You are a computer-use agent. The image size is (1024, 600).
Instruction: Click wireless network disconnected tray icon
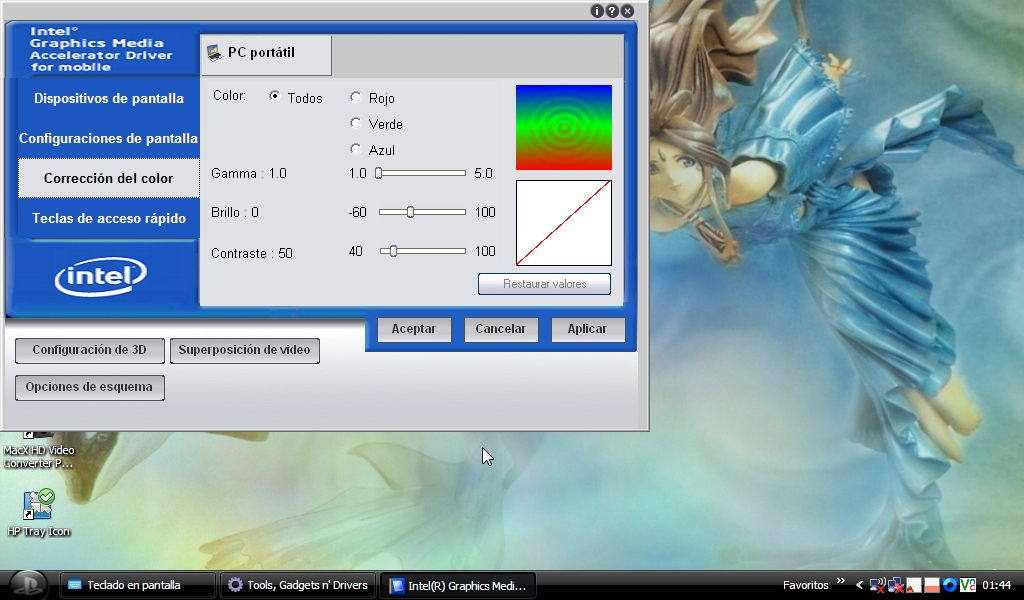(878, 585)
